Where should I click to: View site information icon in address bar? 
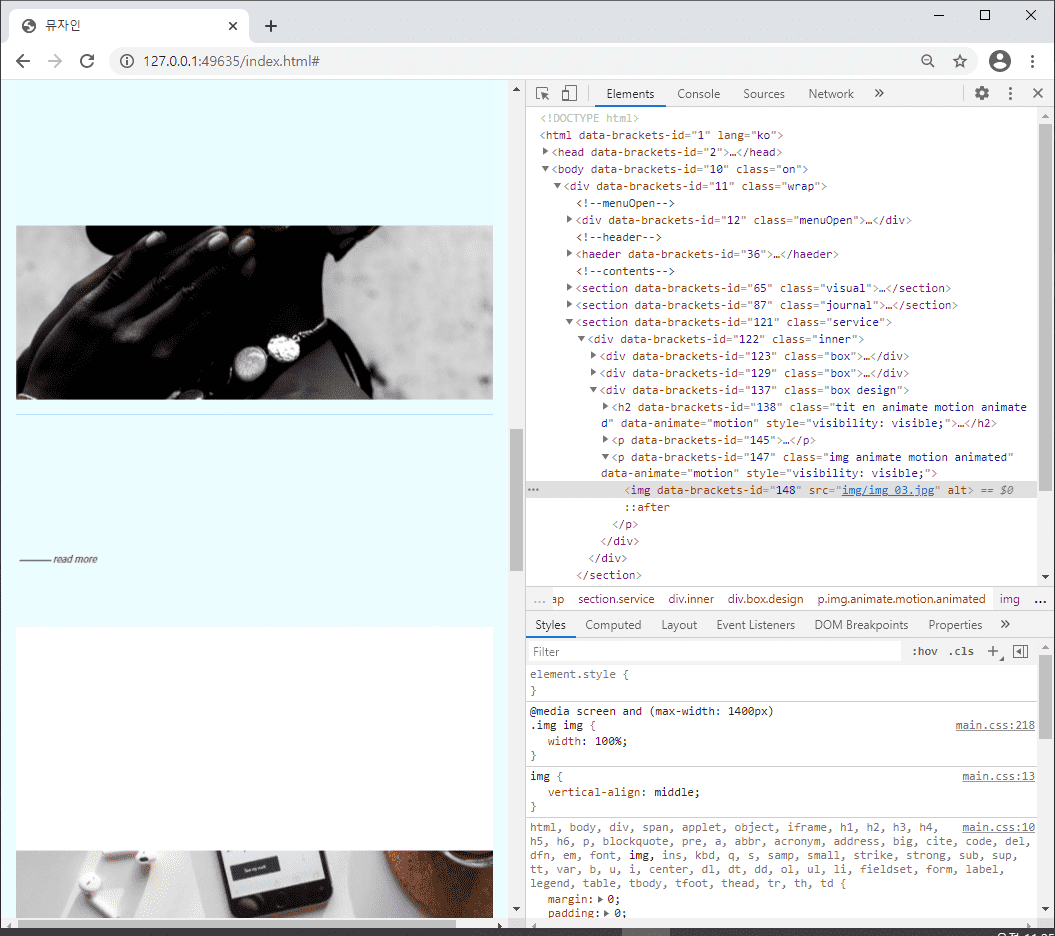tap(126, 61)
